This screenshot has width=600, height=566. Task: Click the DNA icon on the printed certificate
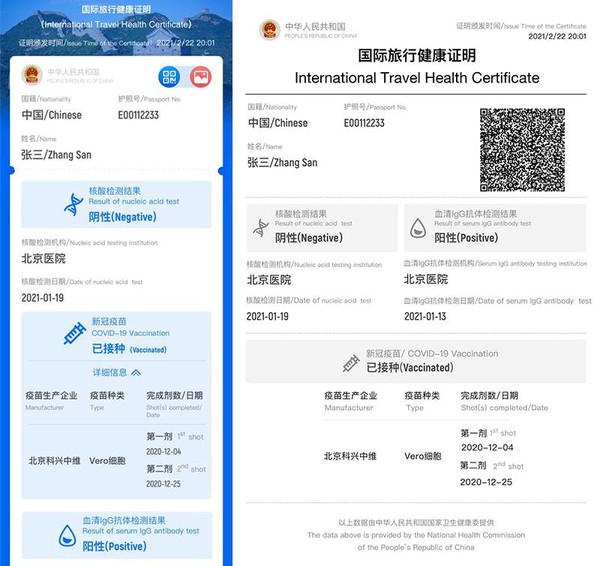point(260,229)
